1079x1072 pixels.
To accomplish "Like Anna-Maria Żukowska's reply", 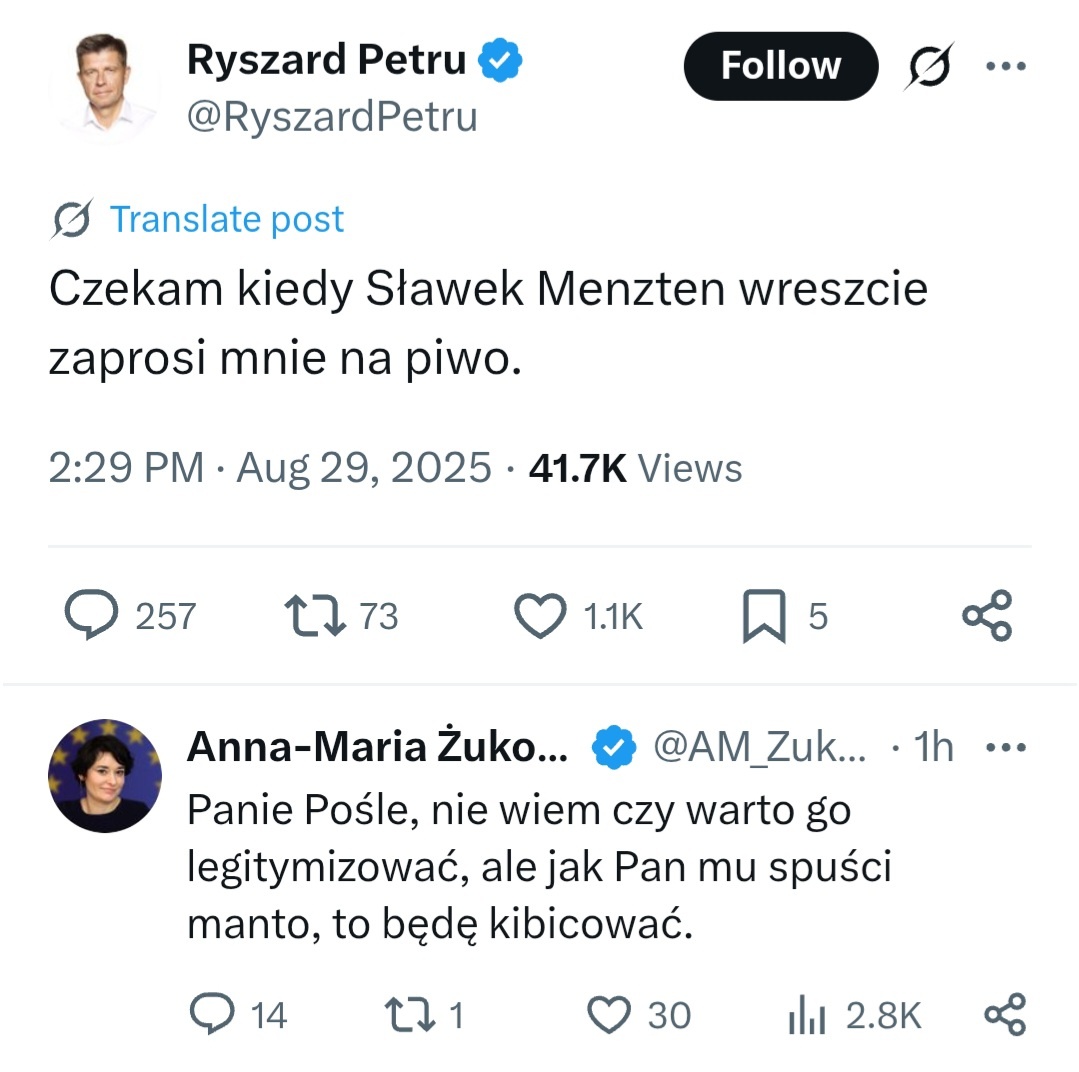I will [607, 1015].
